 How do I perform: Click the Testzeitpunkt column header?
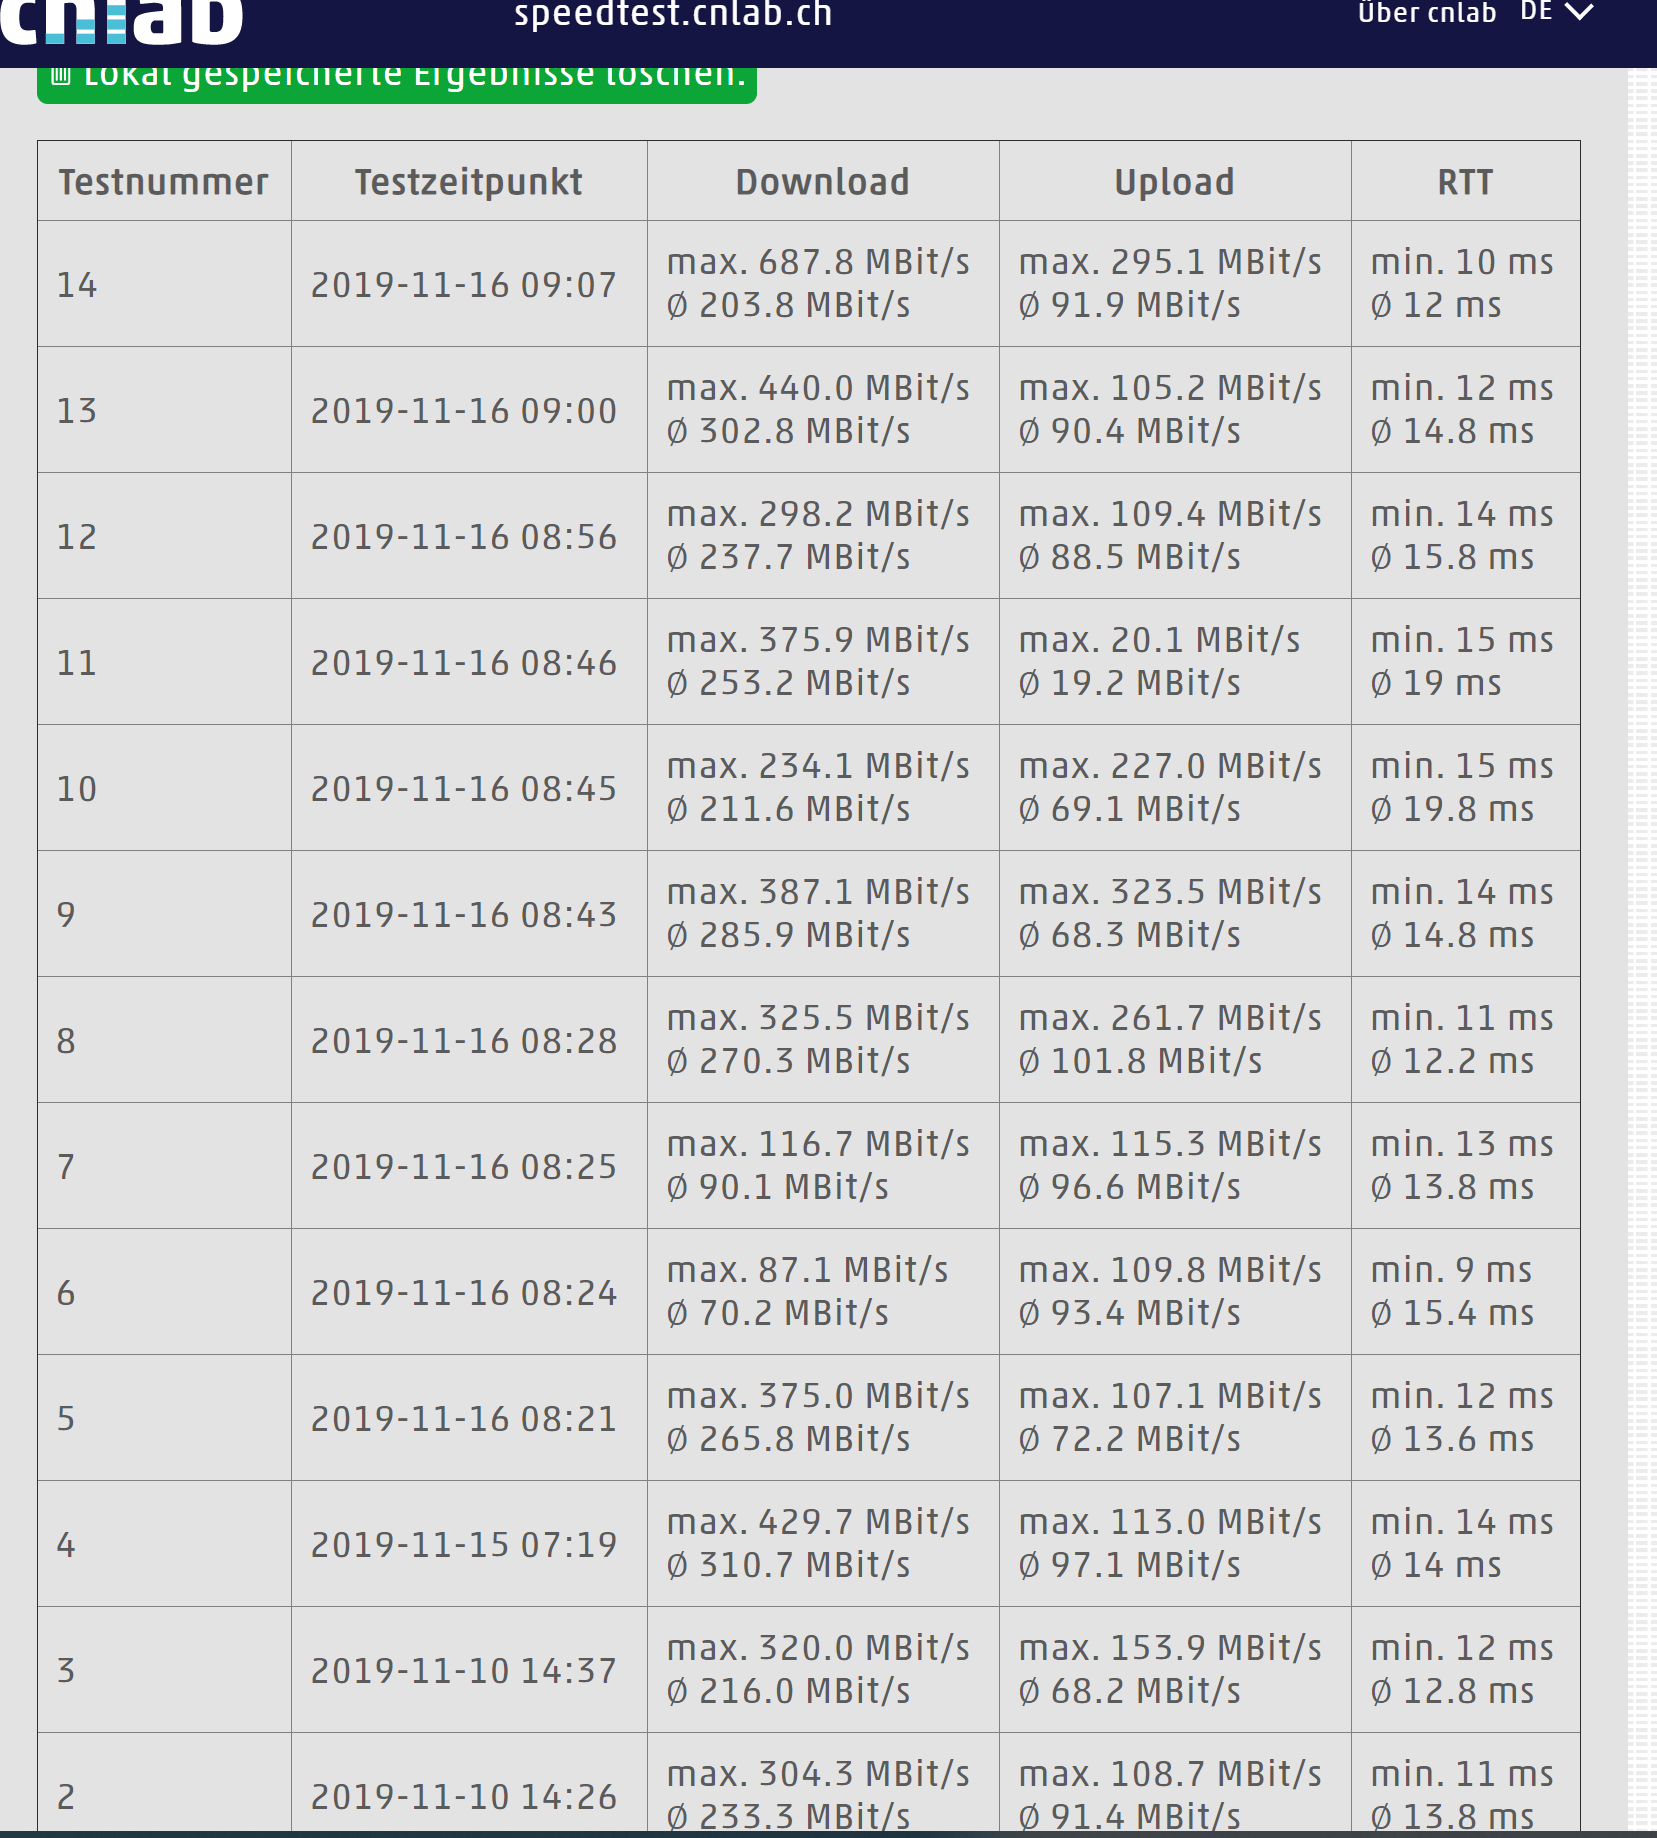click(468, 182)
